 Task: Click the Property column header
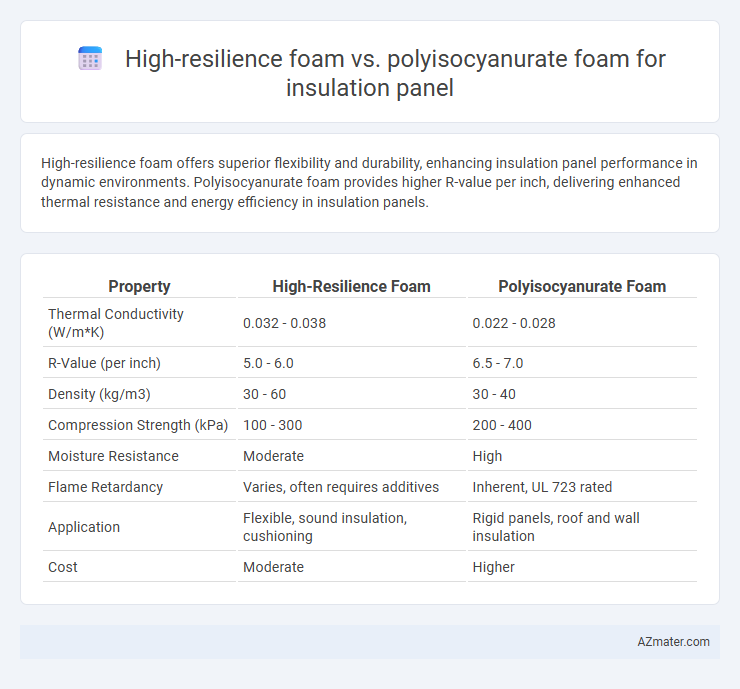pyautogui.click(x=139, y=286)
